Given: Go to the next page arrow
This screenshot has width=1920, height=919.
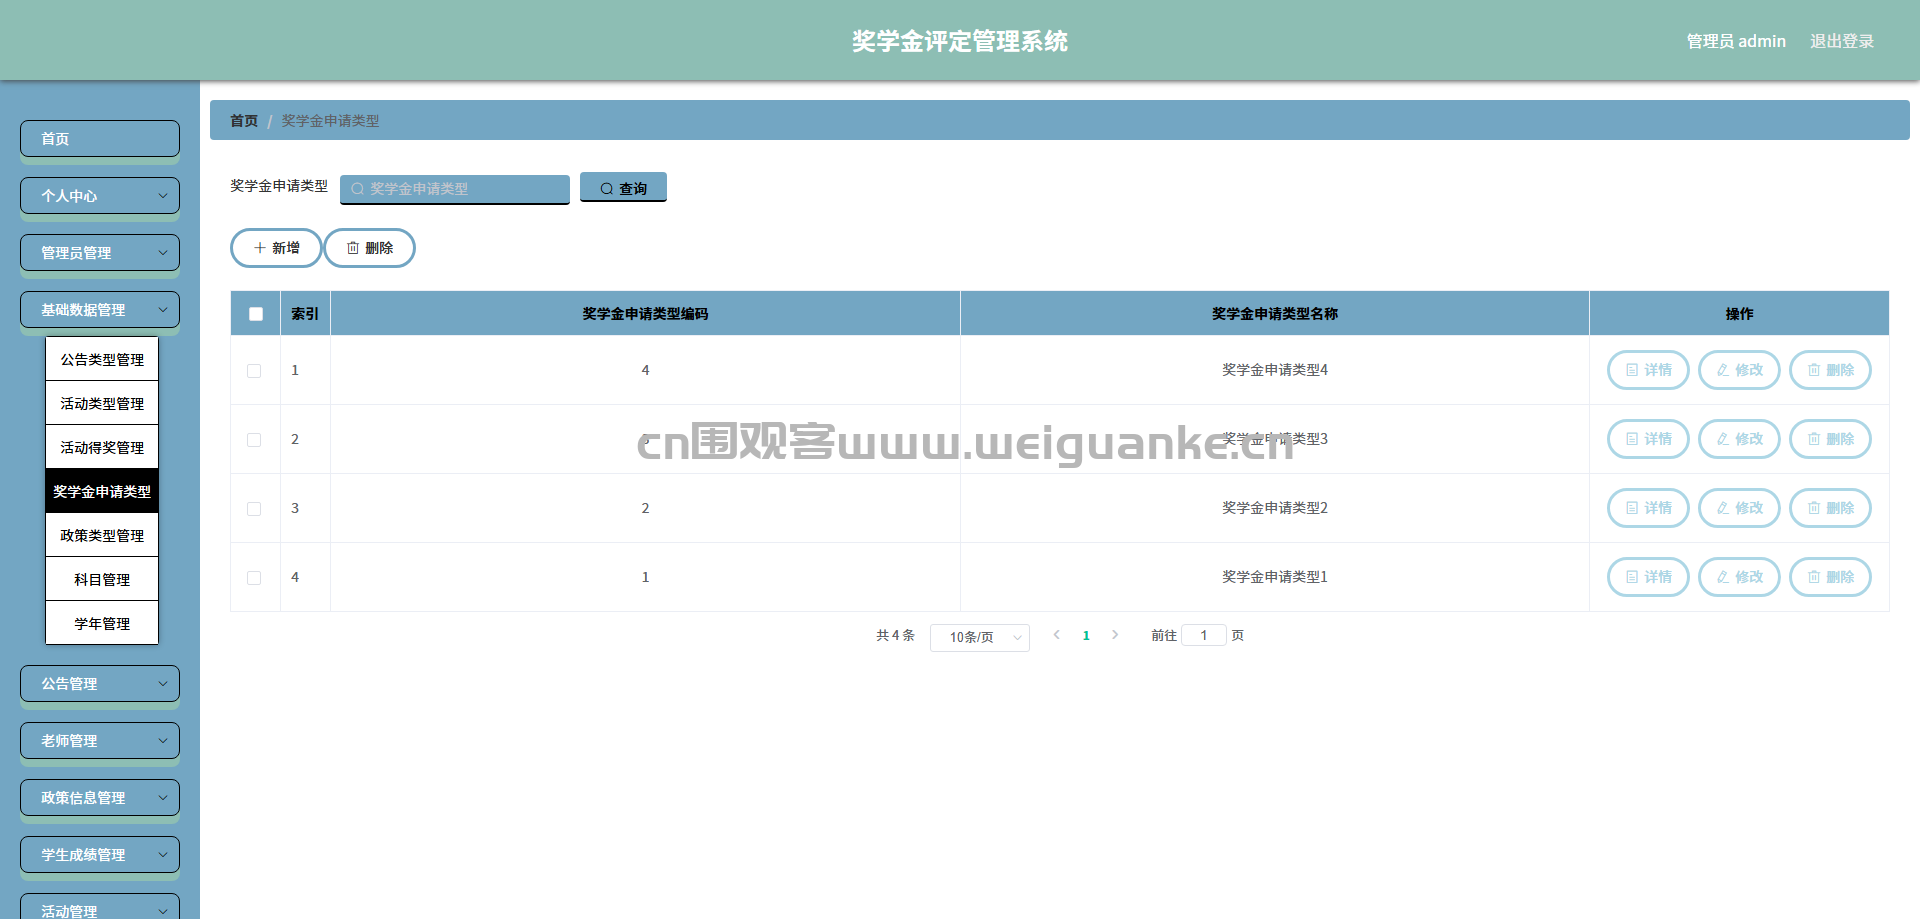Looking at the screenshot, I should (x=1115, y=635).
